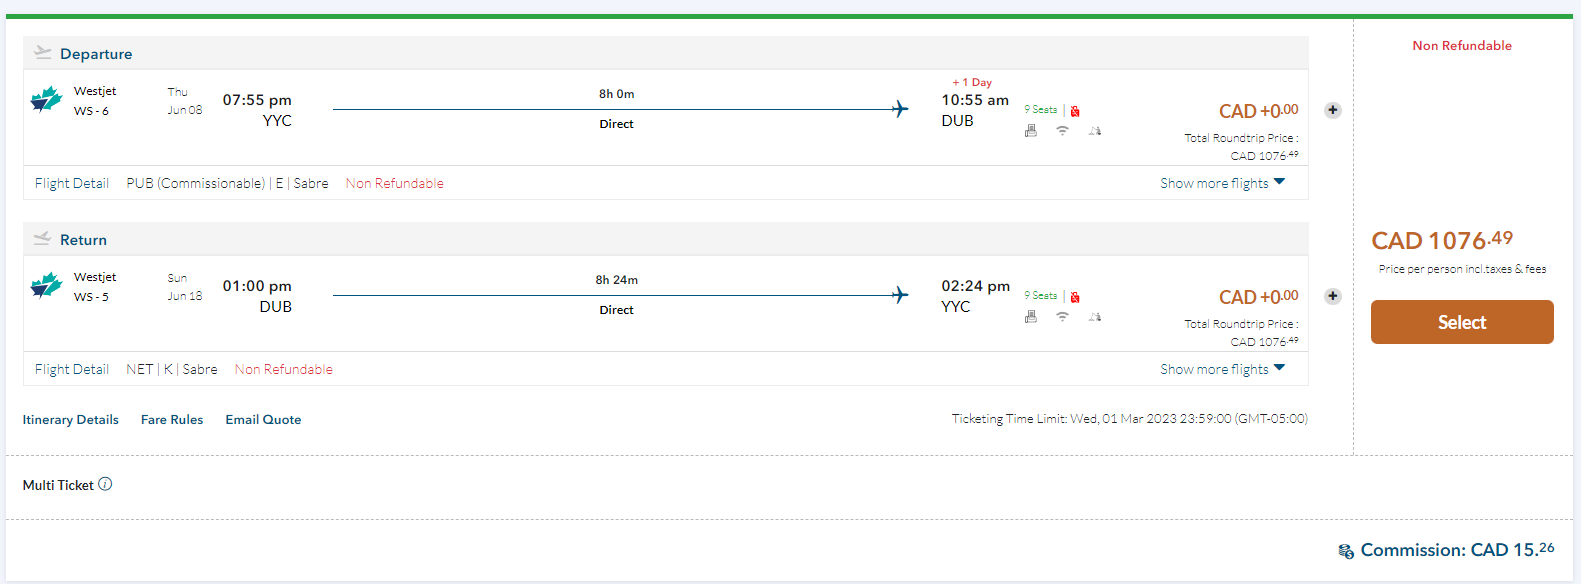Expand departure flight with plus button
Viewport: 1581px width, 584px height.
[1333, 110]
